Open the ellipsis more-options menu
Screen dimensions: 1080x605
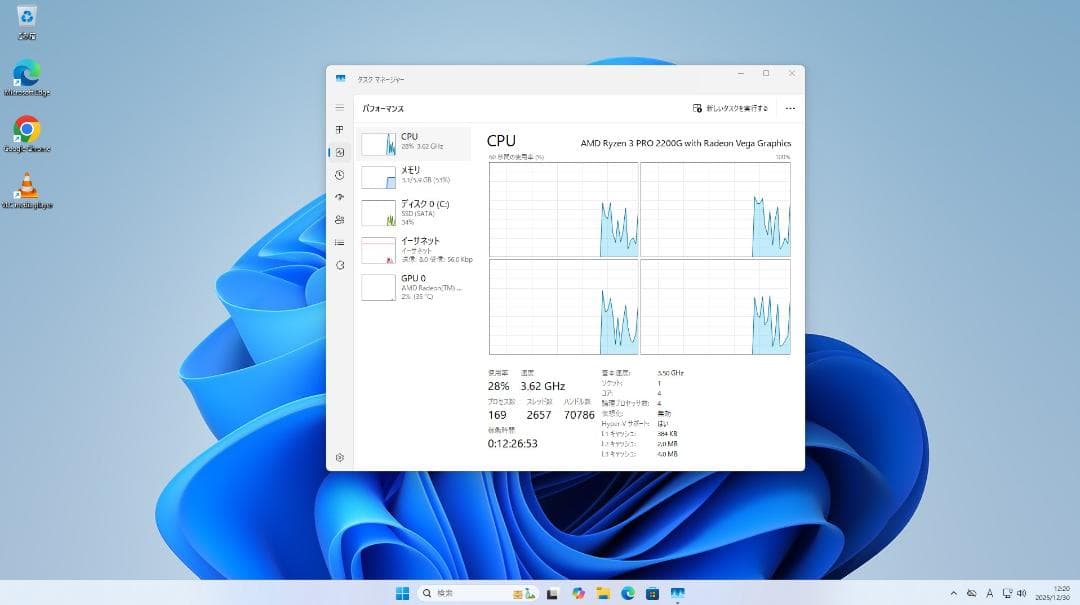tap(790, 108)
